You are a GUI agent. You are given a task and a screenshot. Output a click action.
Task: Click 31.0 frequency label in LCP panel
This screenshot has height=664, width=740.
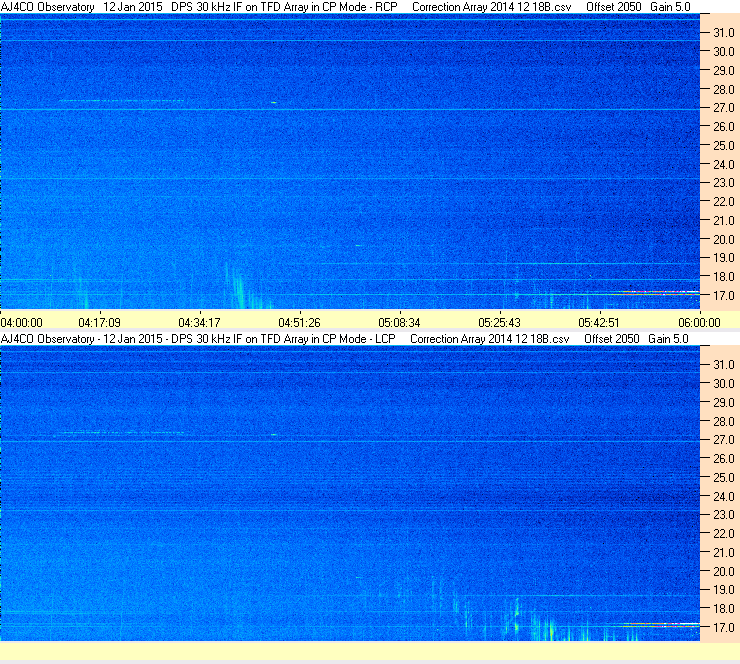pos(723,365)
